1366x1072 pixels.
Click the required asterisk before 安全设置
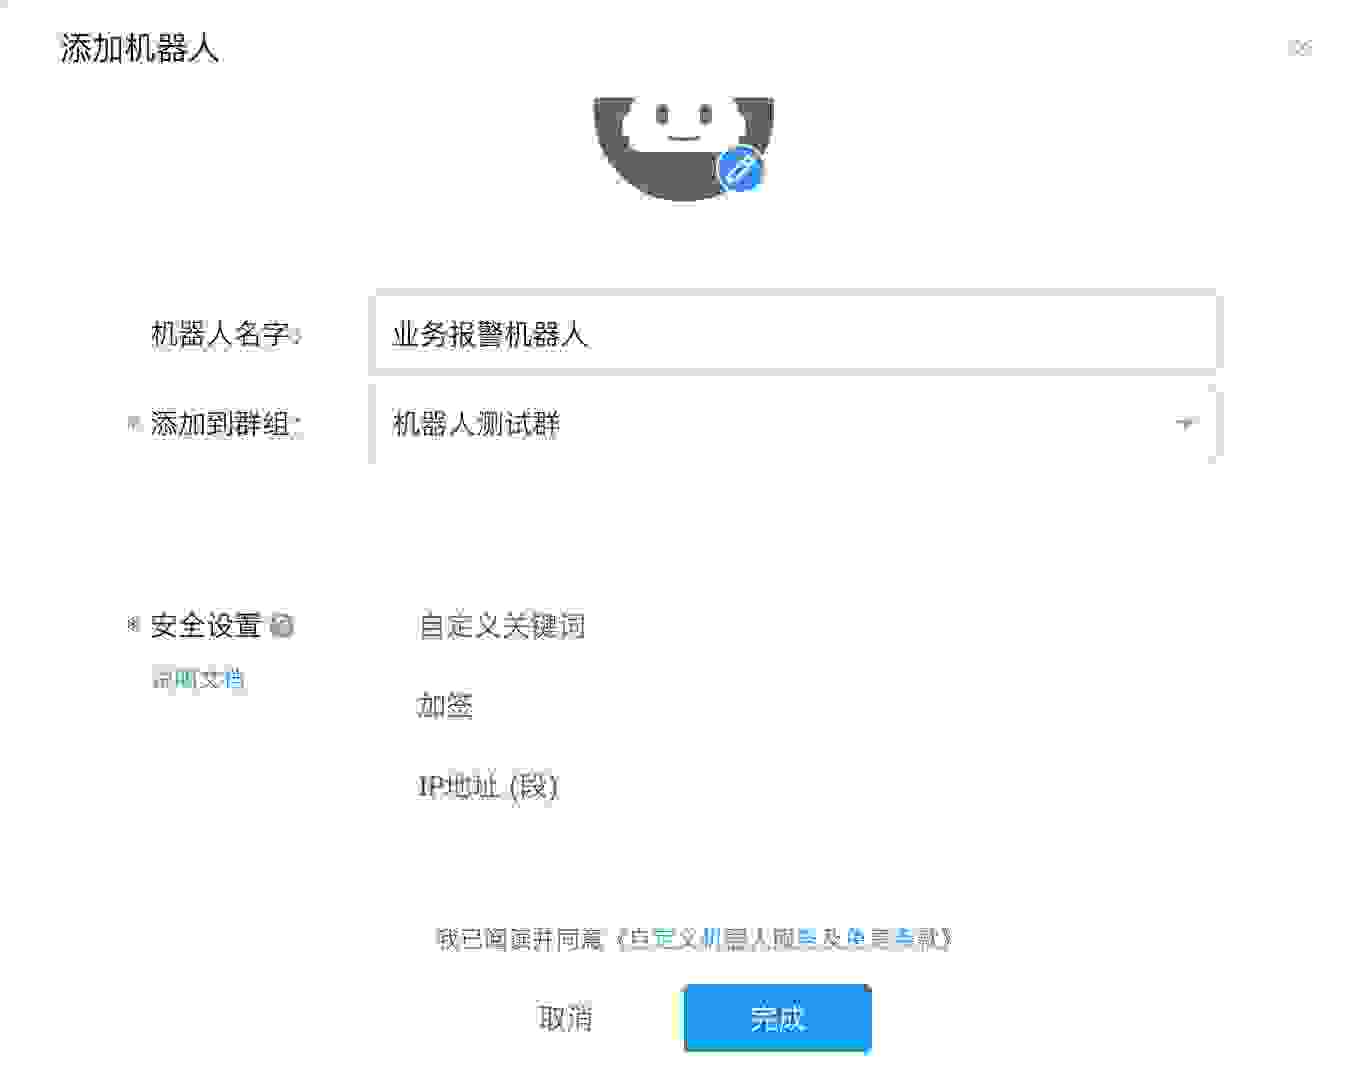(134, 624)
